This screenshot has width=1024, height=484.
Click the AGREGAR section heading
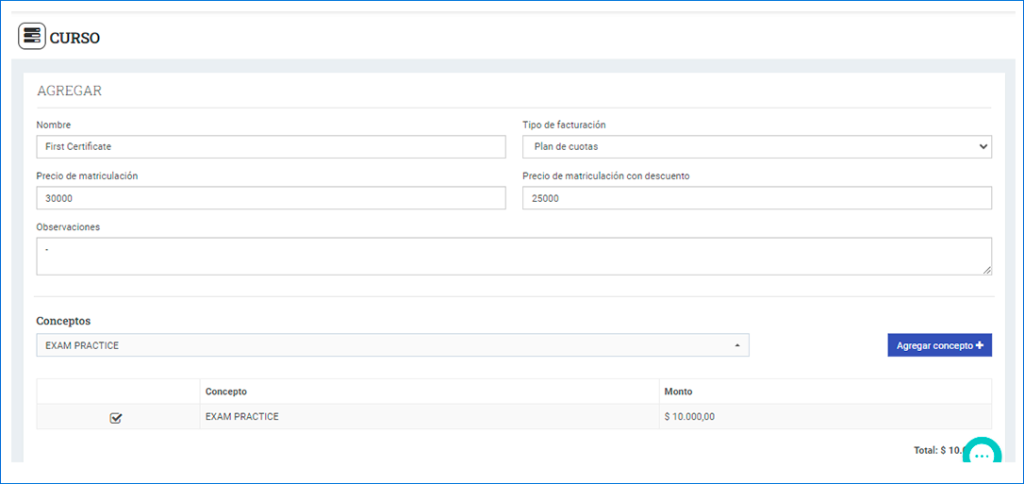[x=69, y=91]
